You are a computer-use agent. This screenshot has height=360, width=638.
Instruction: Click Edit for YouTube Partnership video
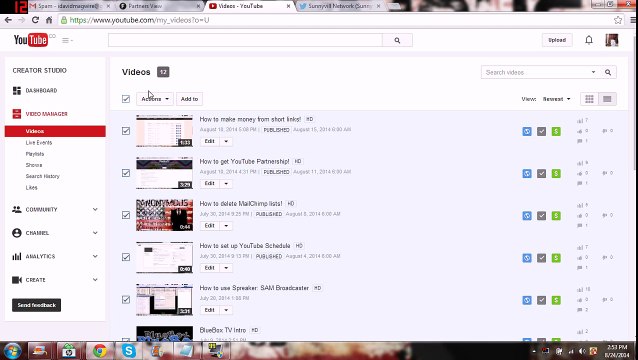coord(210,183)
